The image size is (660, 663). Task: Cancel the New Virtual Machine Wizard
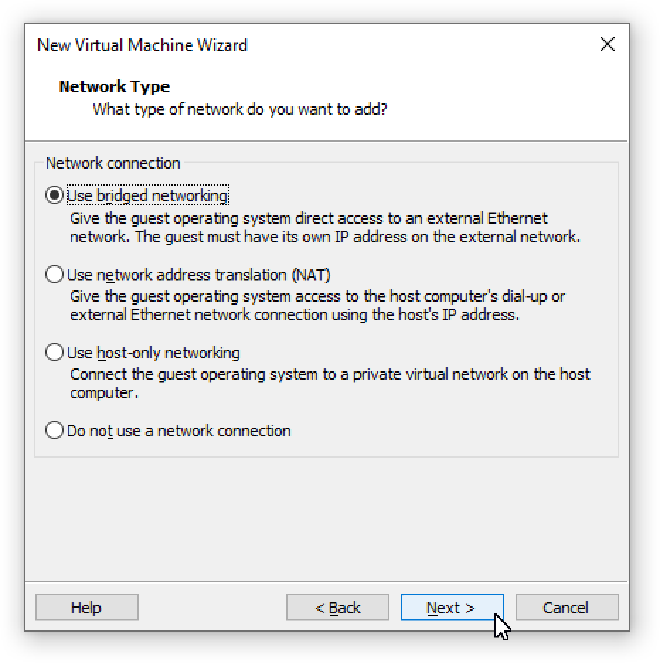566,607
